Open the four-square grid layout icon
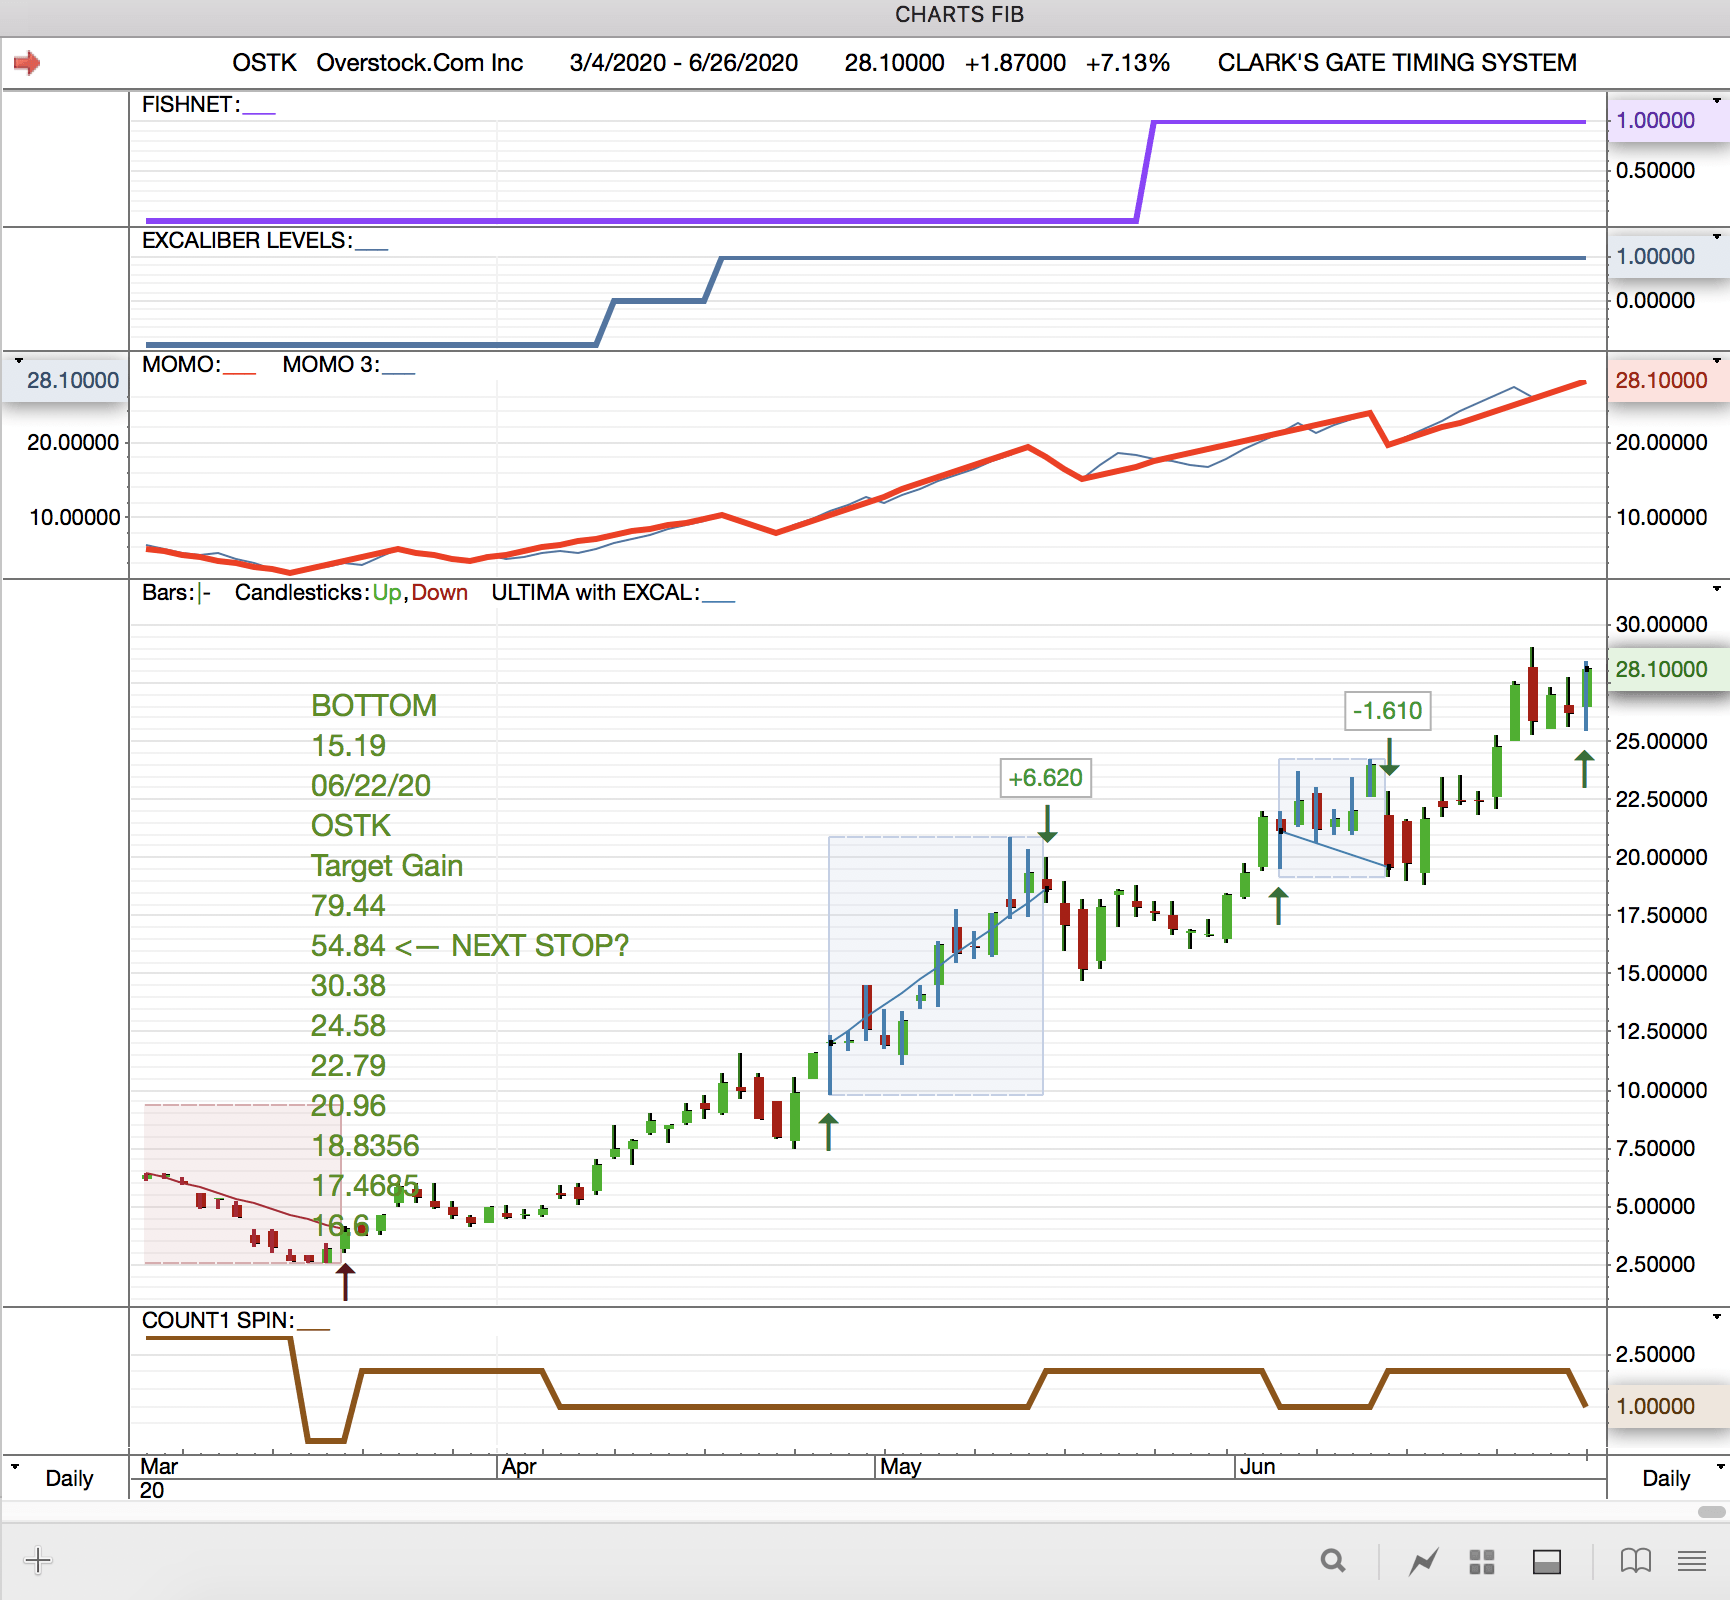 (x=1482, y=1561)
